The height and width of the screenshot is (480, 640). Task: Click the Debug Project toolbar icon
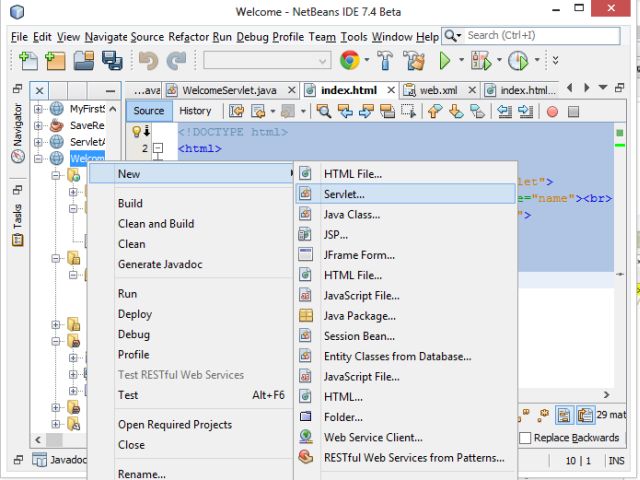[x=481, y=61]
